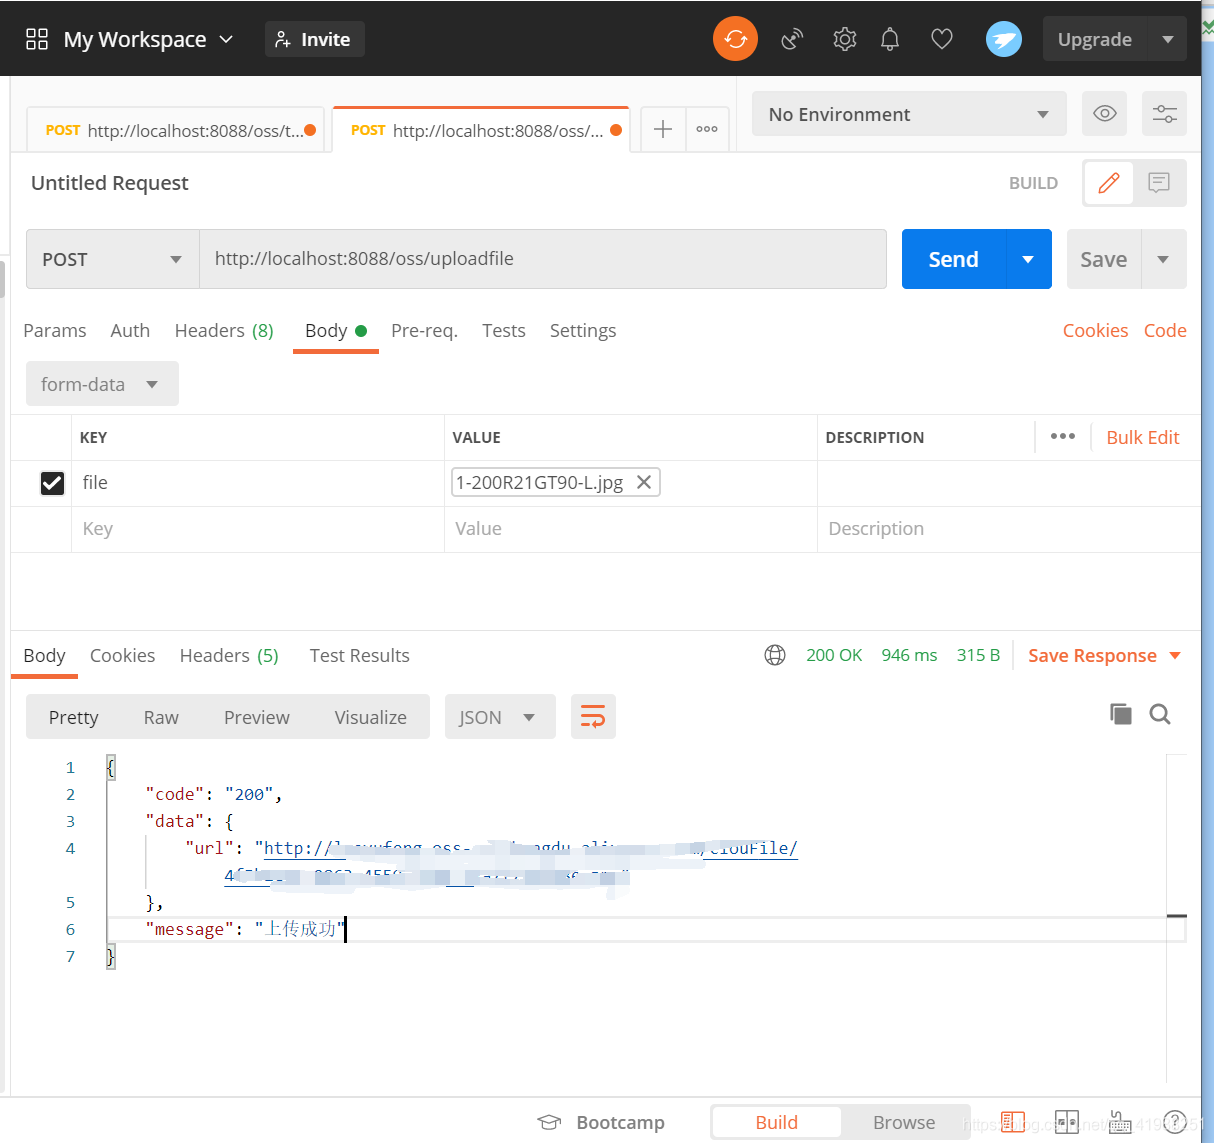Open the No Environment selector
The image size is (1214, 1143).
[x=909, y=114]
